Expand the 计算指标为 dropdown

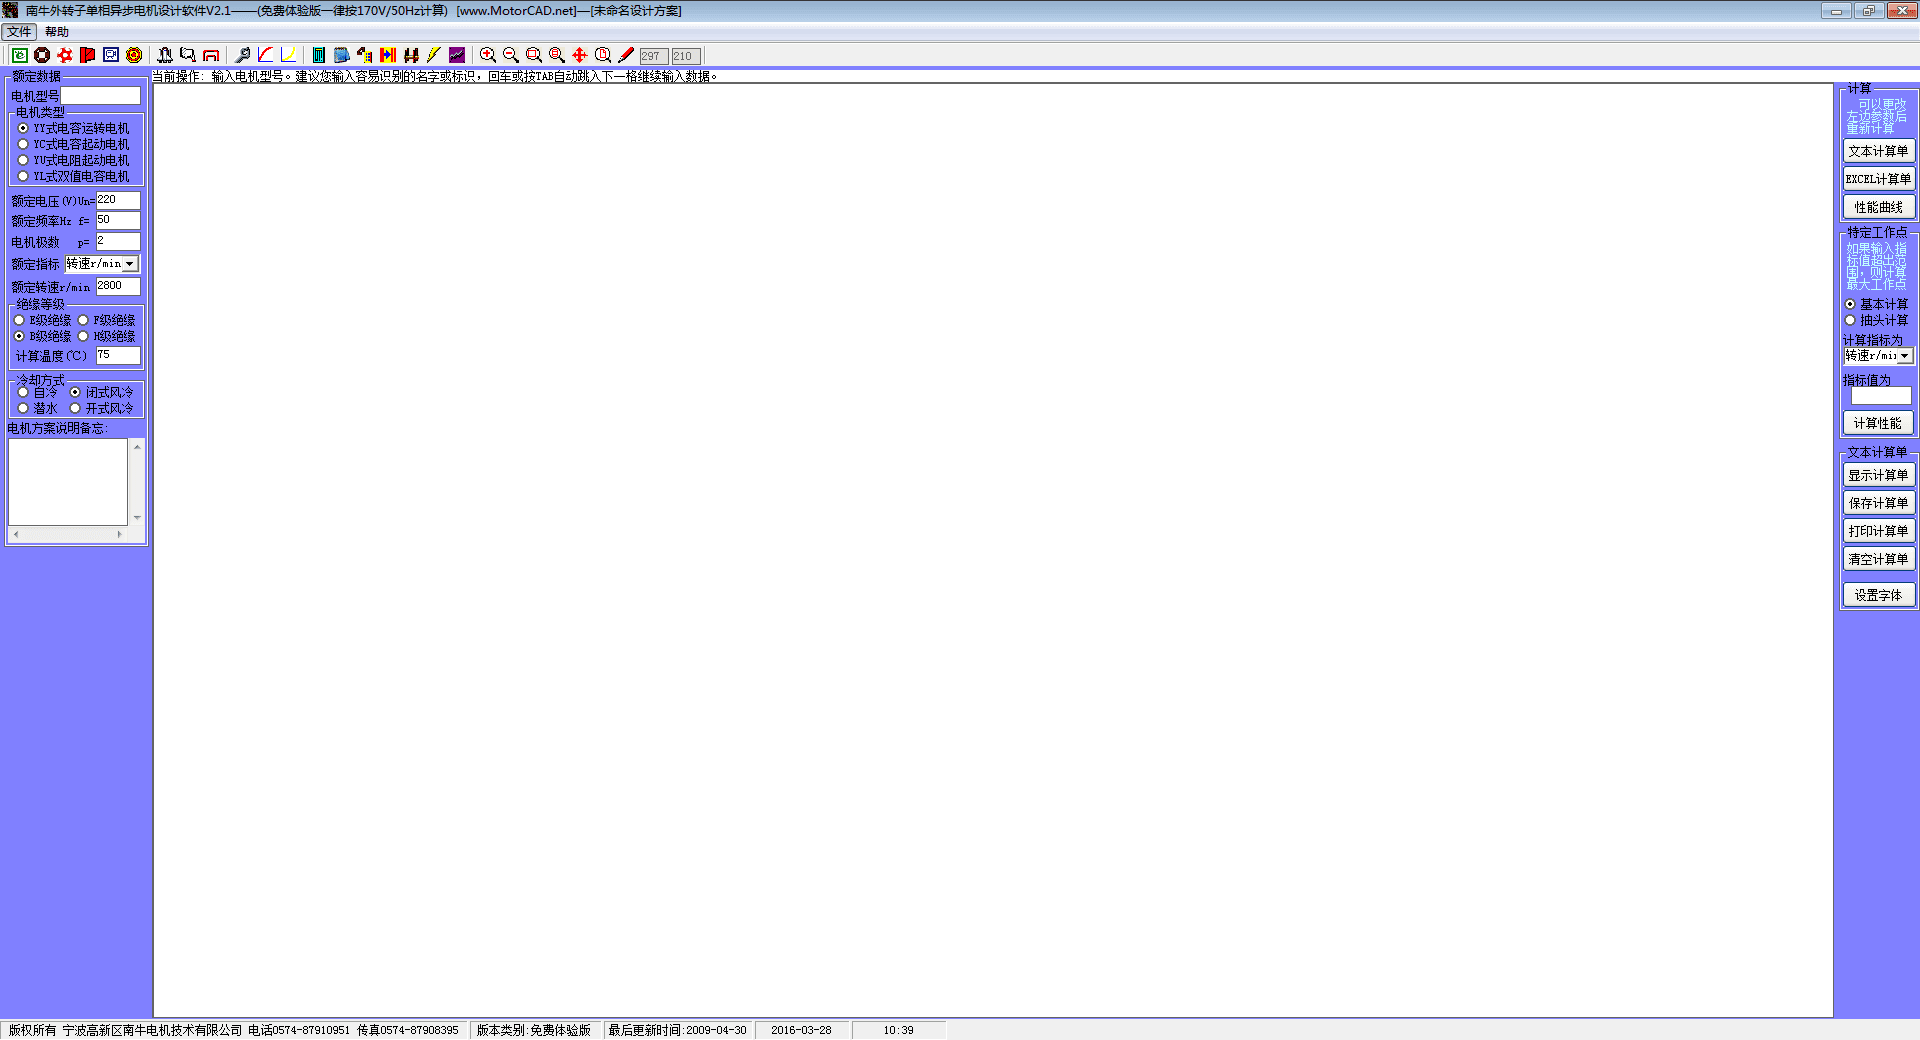coord(1905,356)
